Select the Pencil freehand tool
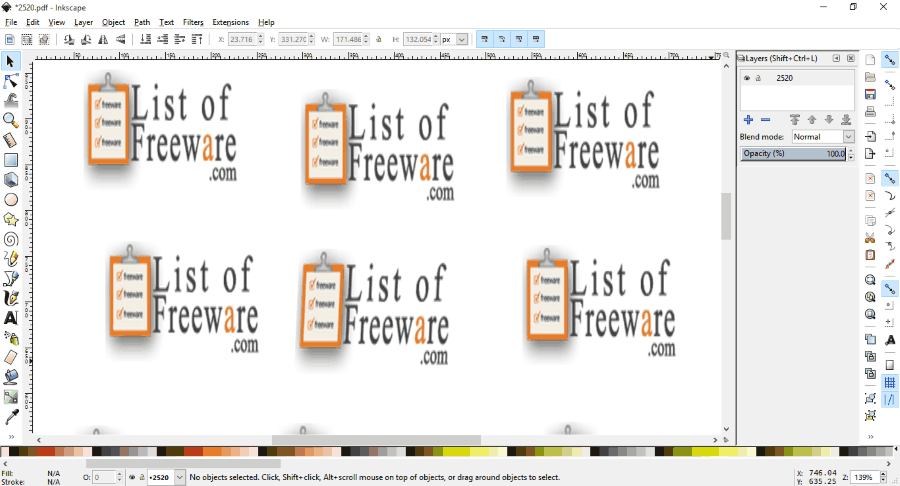Image resolution: width=900 pixels, height=486 pixels. (10, 259)
